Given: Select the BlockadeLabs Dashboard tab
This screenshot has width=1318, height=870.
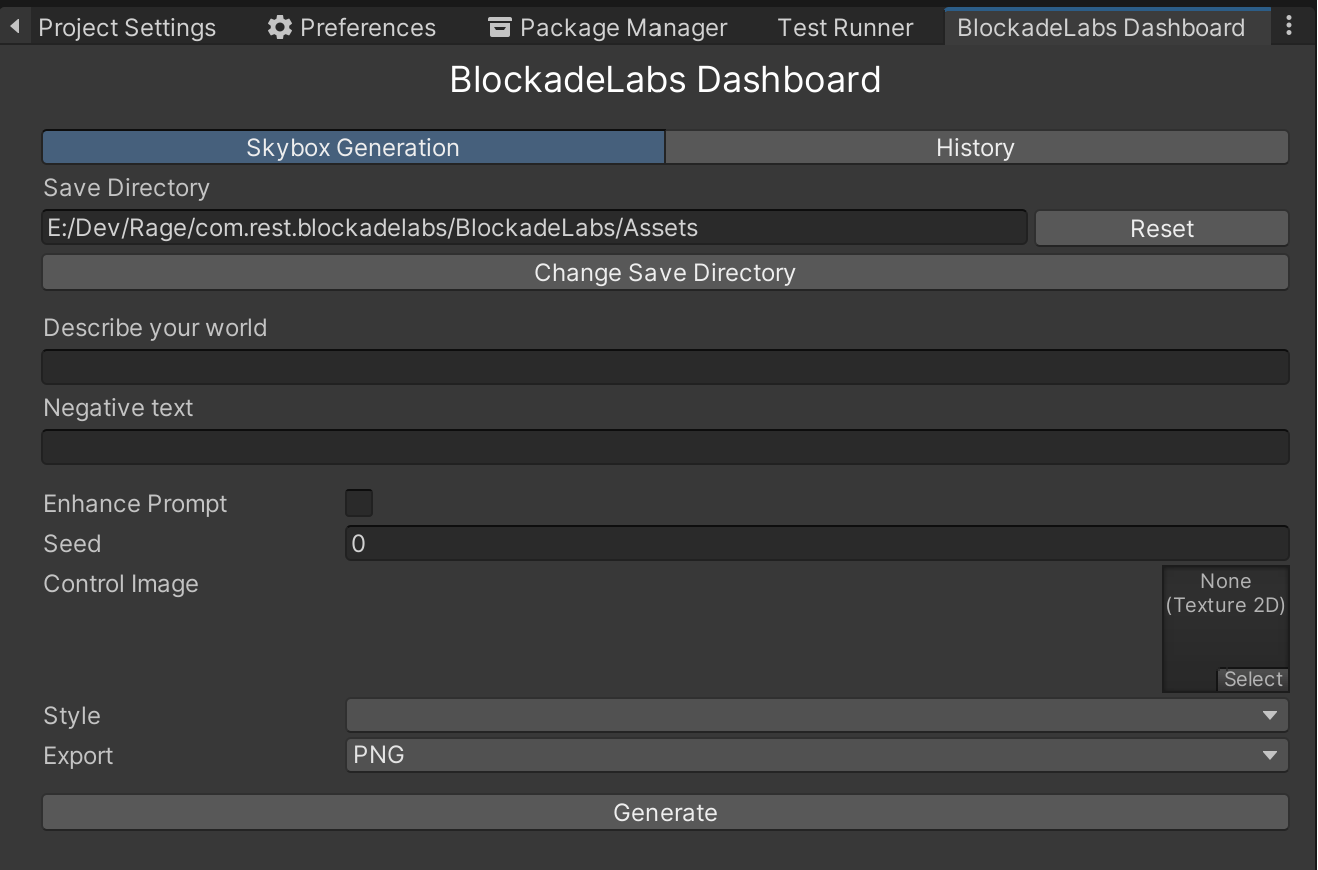Looking at the screenshot, I should coord(1101,27).
